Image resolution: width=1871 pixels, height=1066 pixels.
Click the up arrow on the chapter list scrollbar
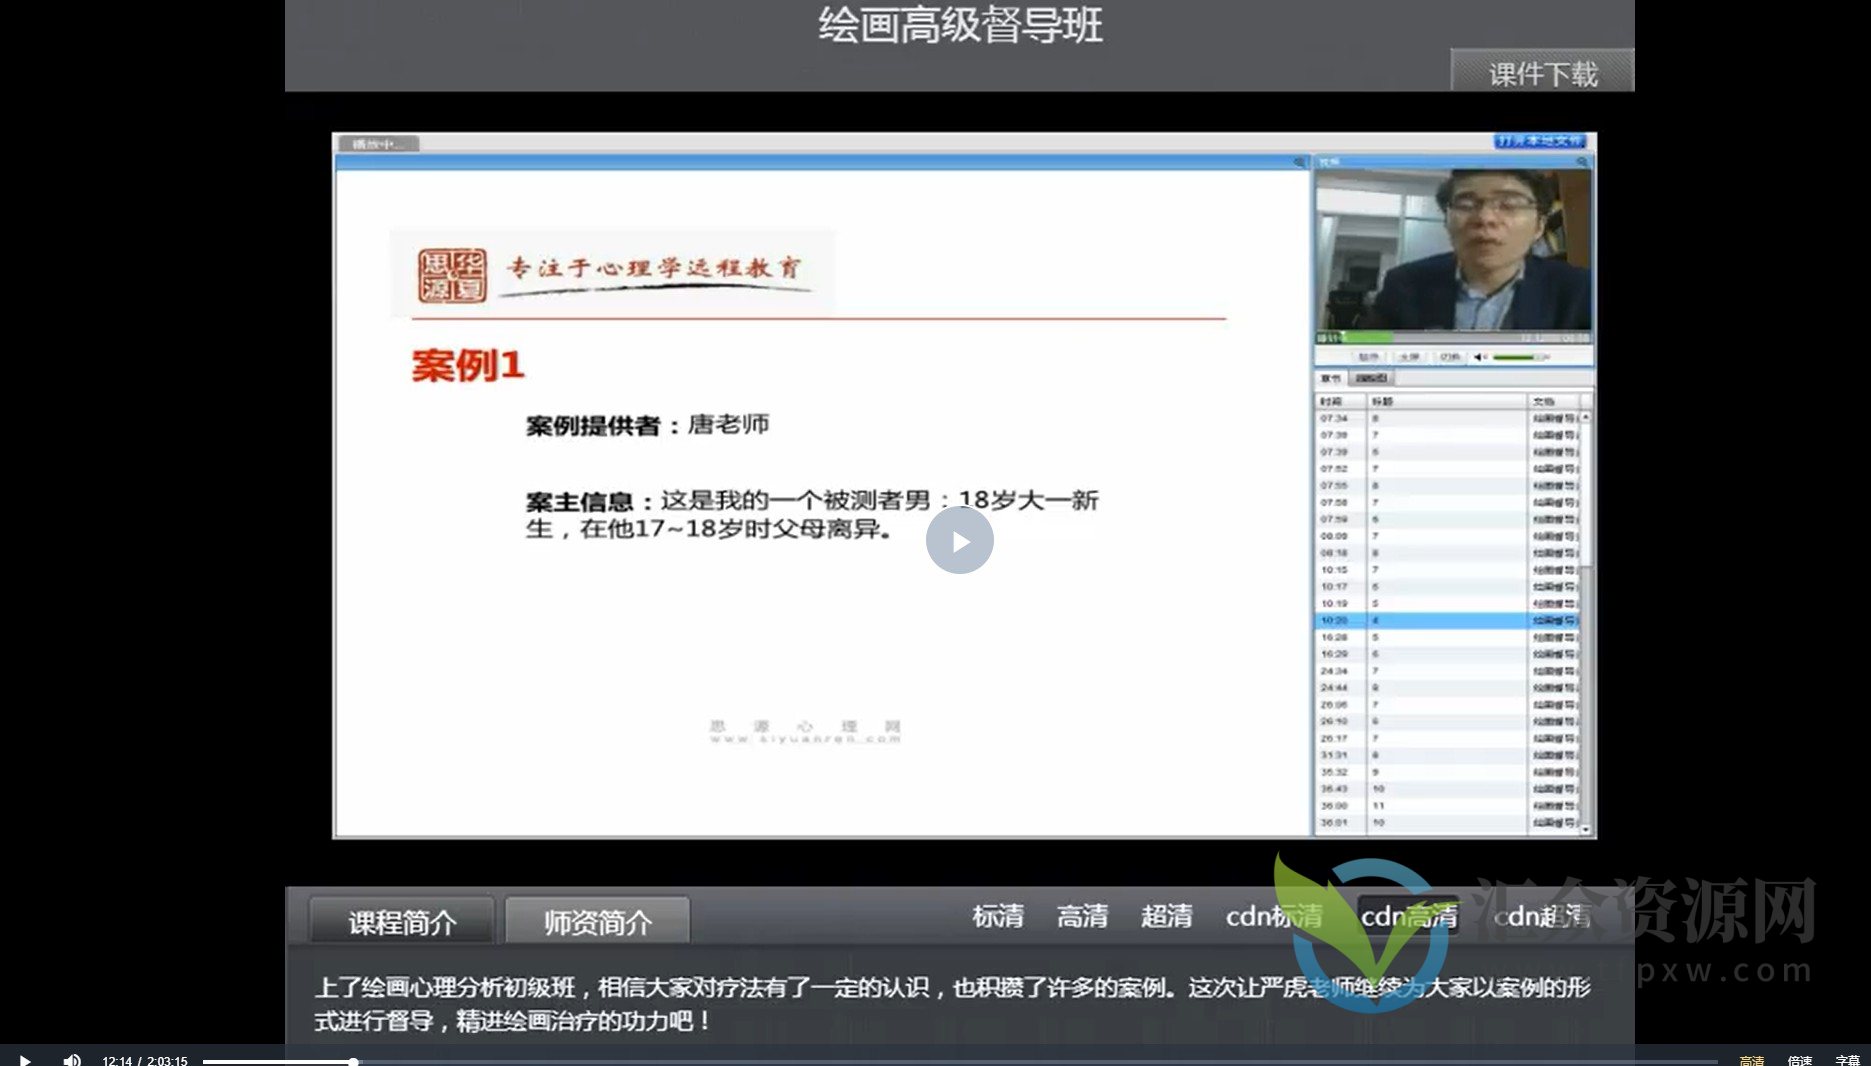tap(1586, 418)
